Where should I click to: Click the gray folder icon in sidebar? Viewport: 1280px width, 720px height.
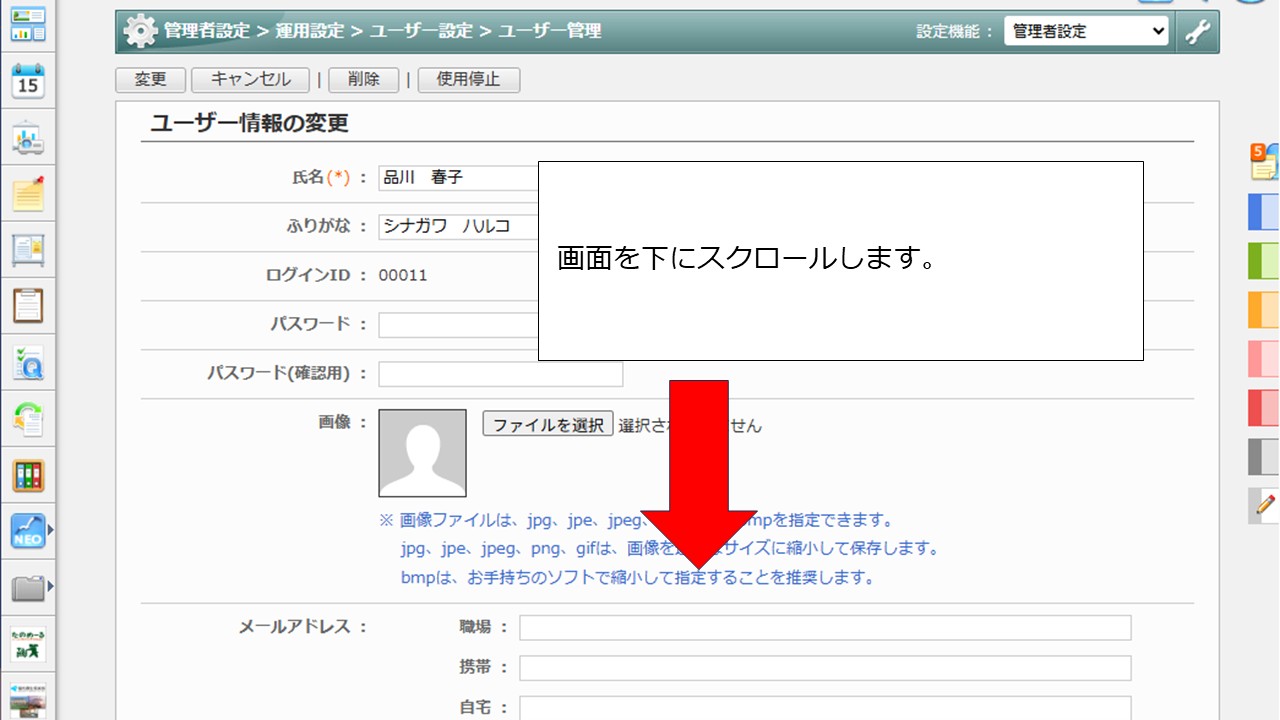pos(27,587)
